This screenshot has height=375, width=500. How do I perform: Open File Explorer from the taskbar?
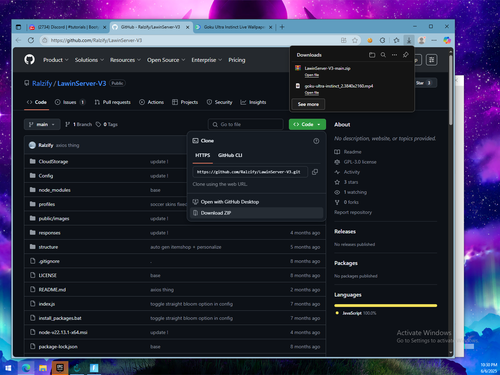pyautogui.click(x=43, y=368)
